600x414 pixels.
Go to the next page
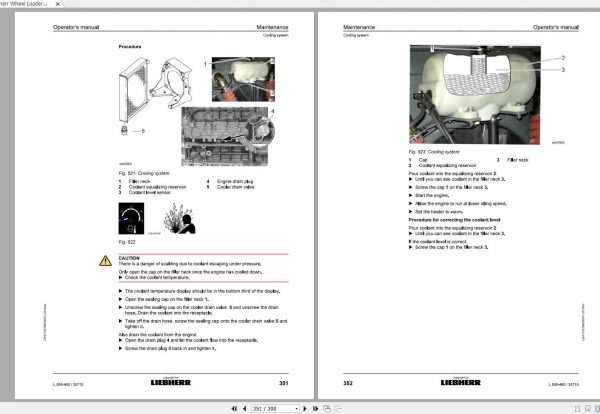305,409
